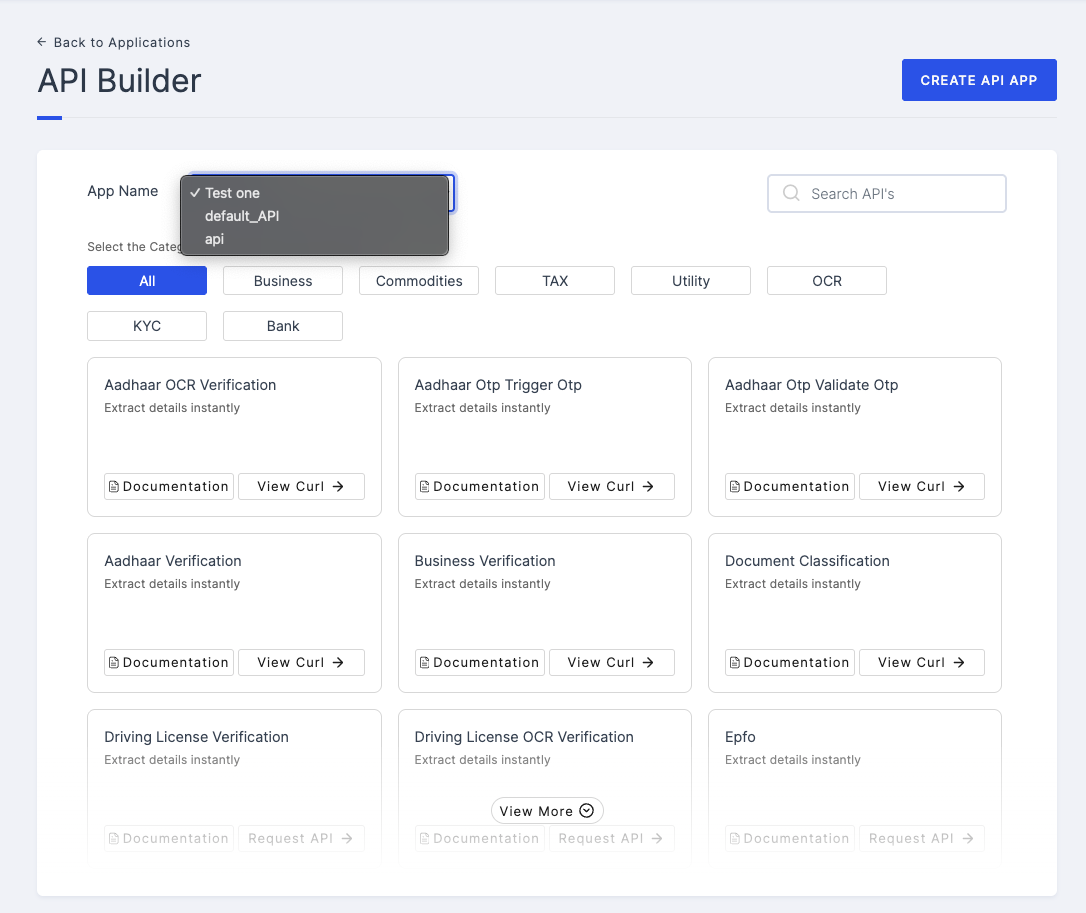Screen dimensions: 1086x913
Task: Pick the api option in dropdown
Action: coord(215,239)
